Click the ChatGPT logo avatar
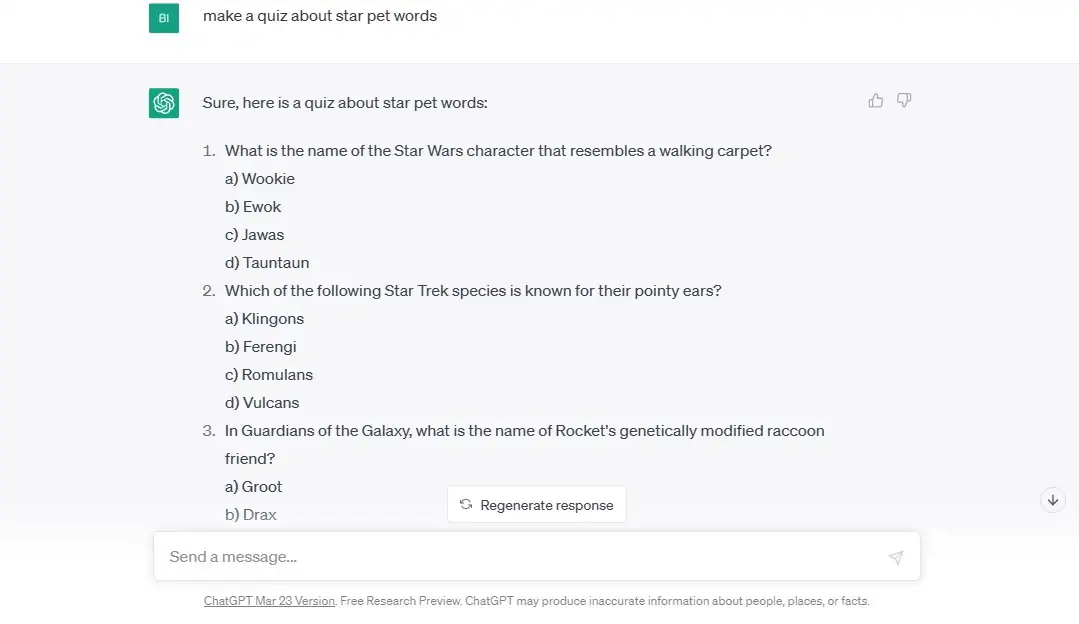This screenshot has width=1079, height=624. pyautogui.click(x=164, y=103)
